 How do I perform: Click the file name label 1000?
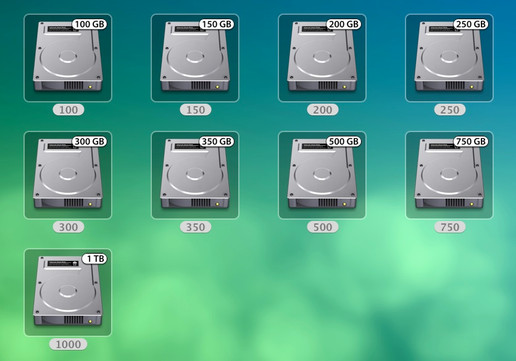tap(68, 344)
